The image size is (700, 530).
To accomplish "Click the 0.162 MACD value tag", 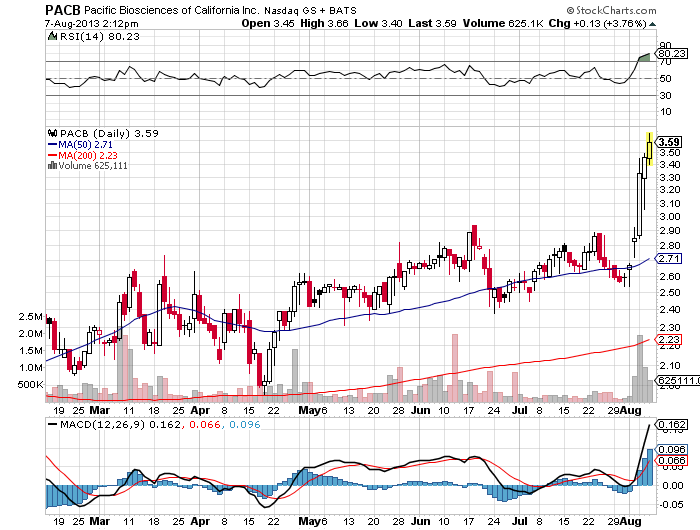I will [x=672, y=424].
